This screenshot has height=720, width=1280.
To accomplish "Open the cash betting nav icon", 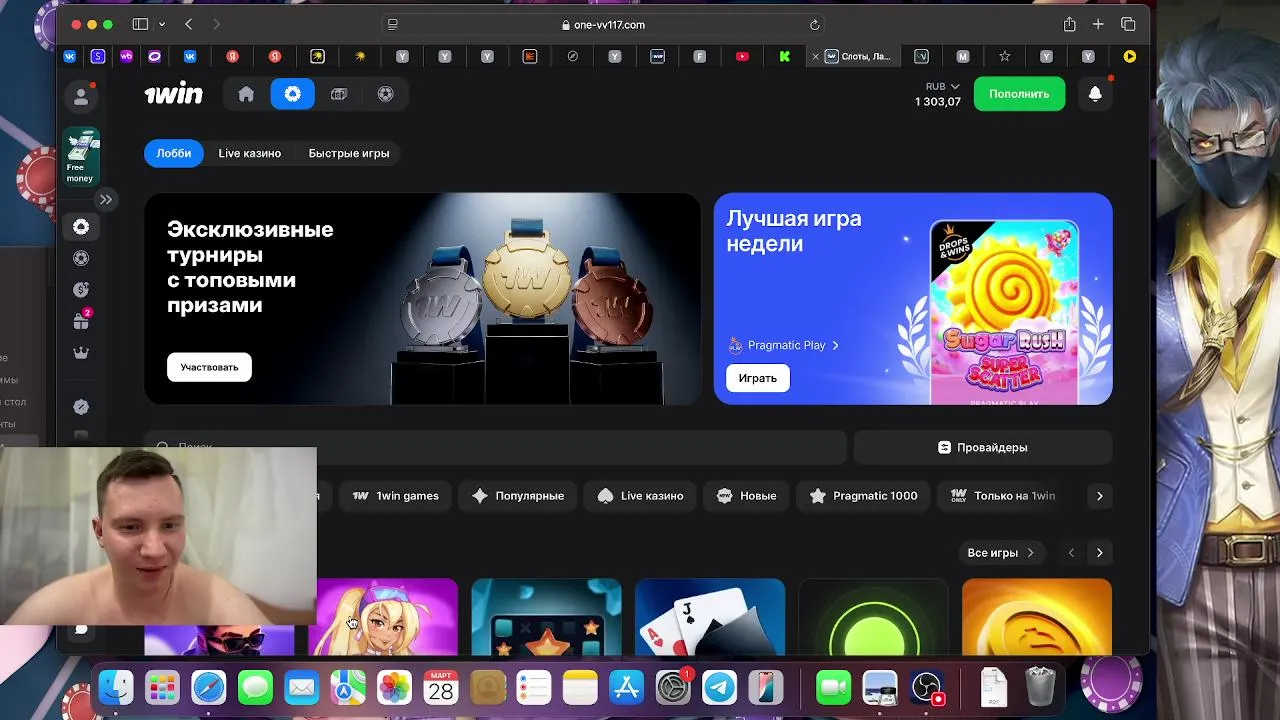I will pos(339,94).
